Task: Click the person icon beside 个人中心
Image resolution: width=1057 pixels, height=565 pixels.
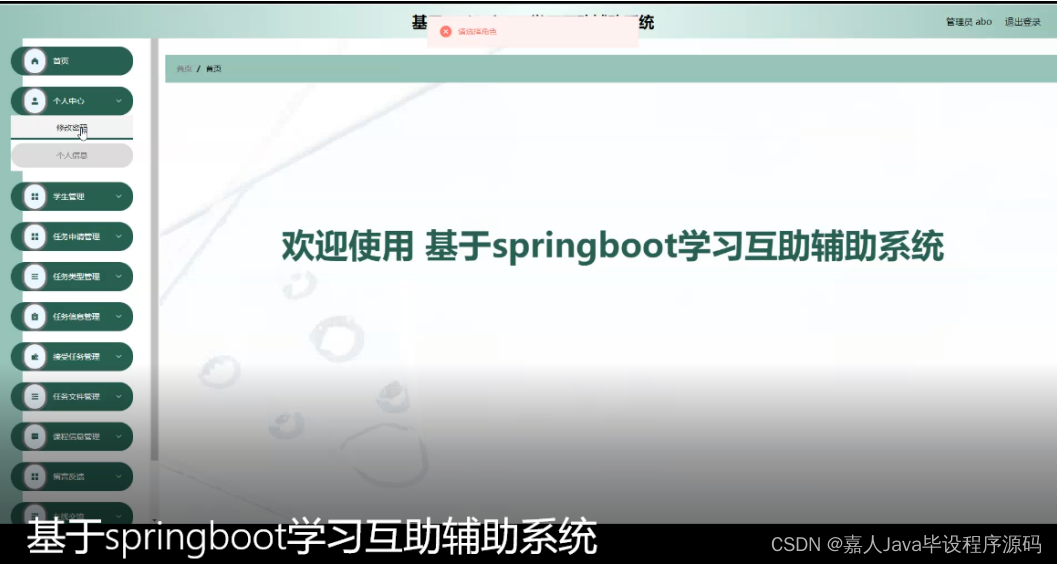Action: click(35, 101)
